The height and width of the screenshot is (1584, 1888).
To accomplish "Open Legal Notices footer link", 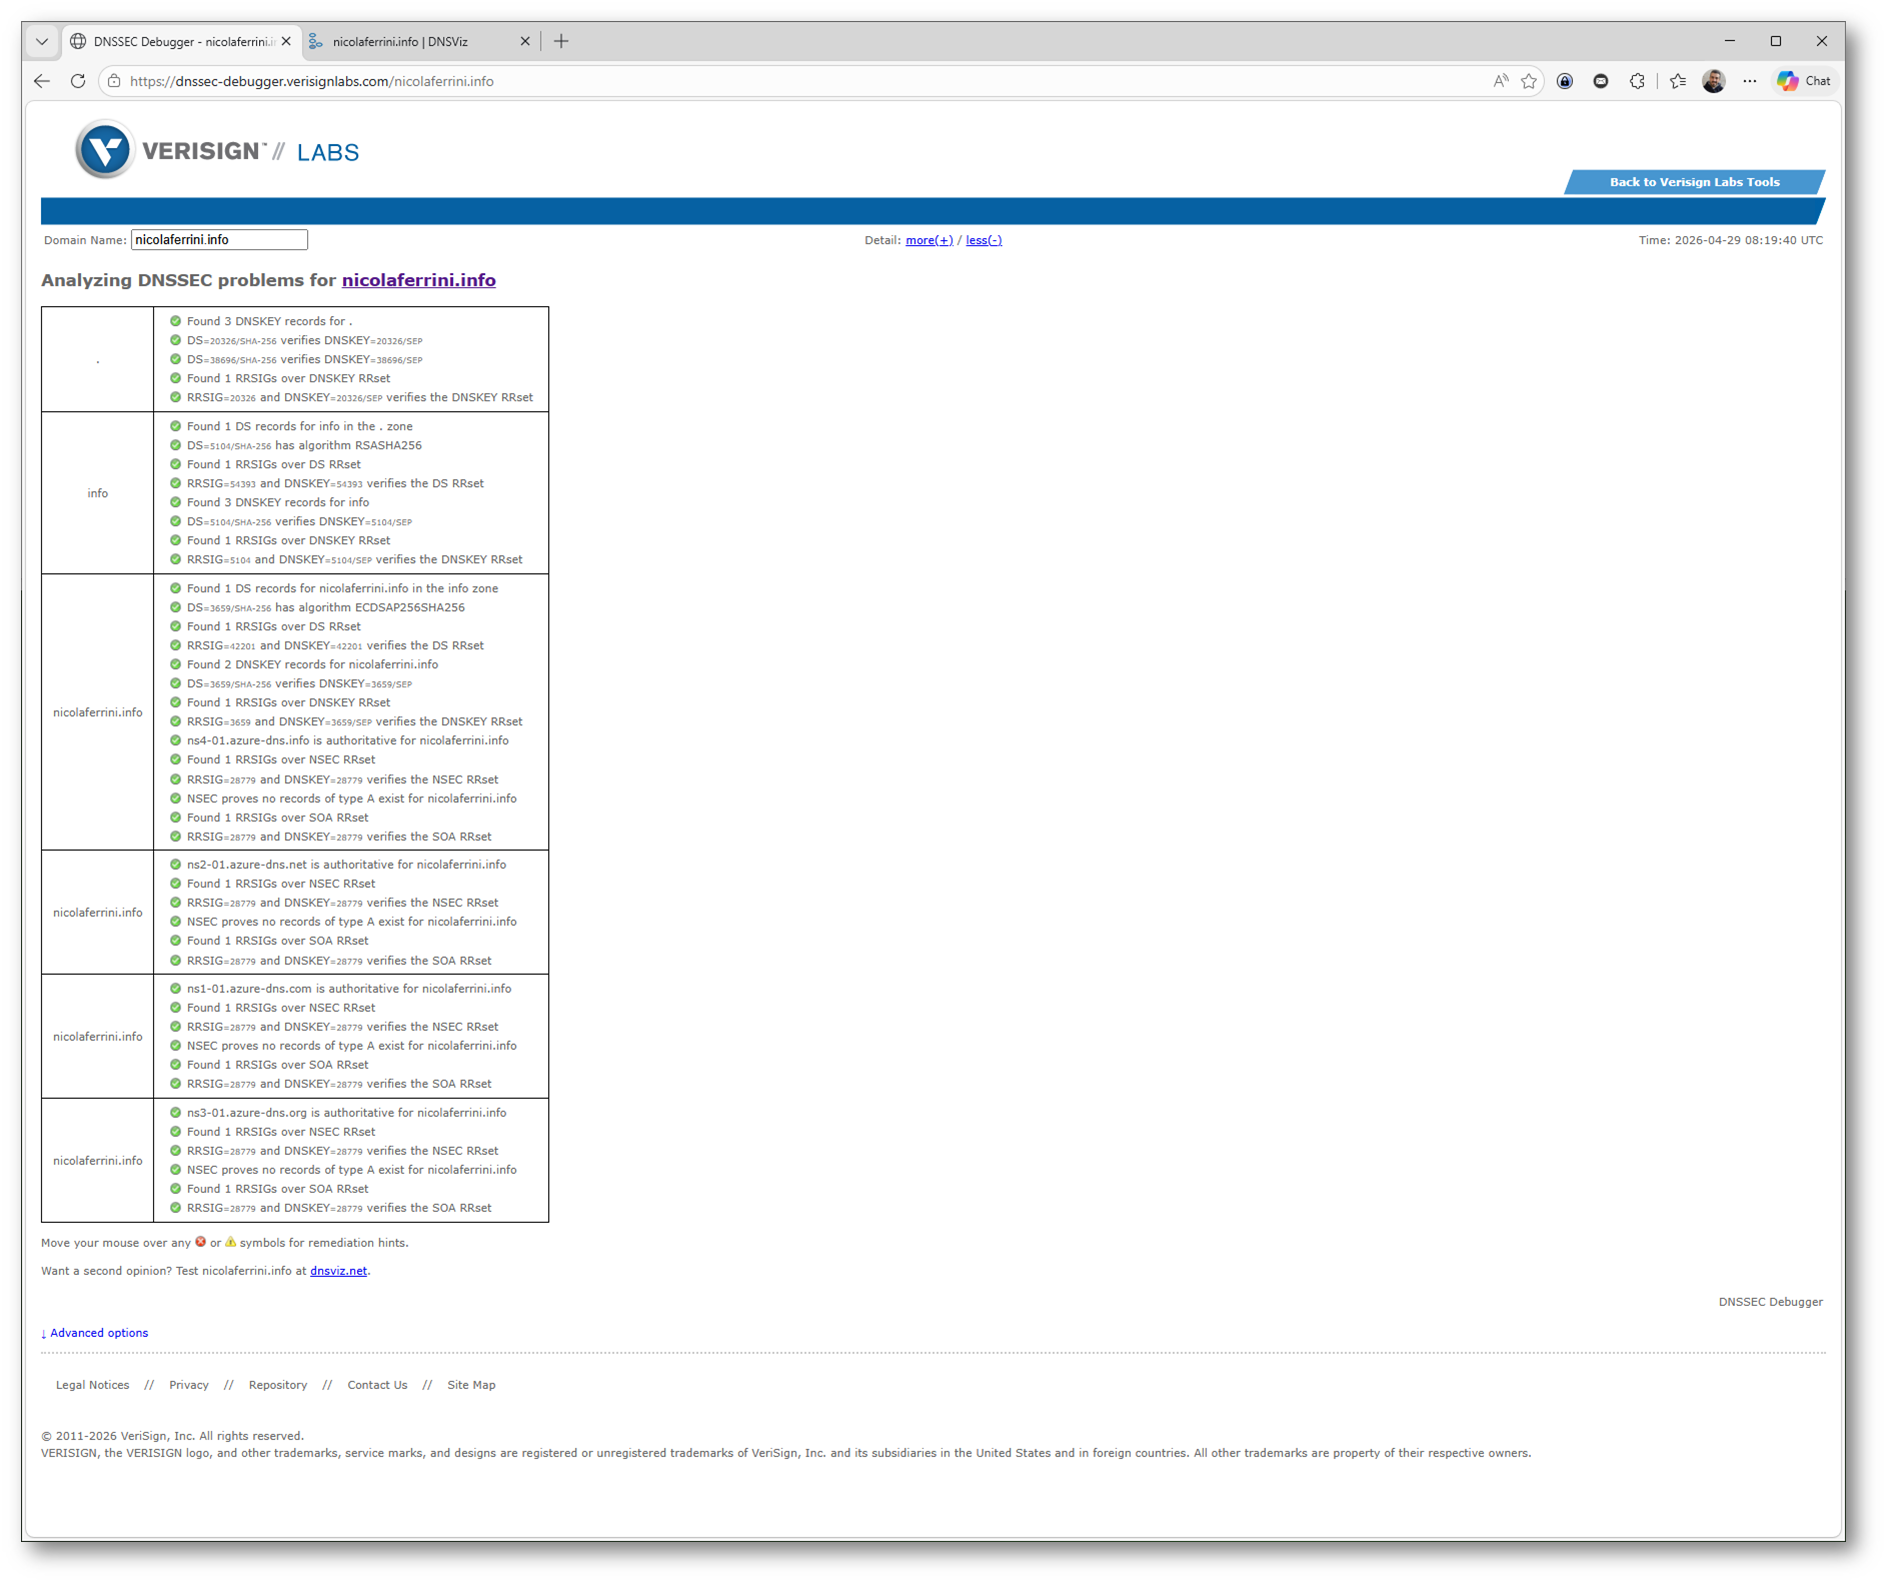I will [x=93, y=1385].
